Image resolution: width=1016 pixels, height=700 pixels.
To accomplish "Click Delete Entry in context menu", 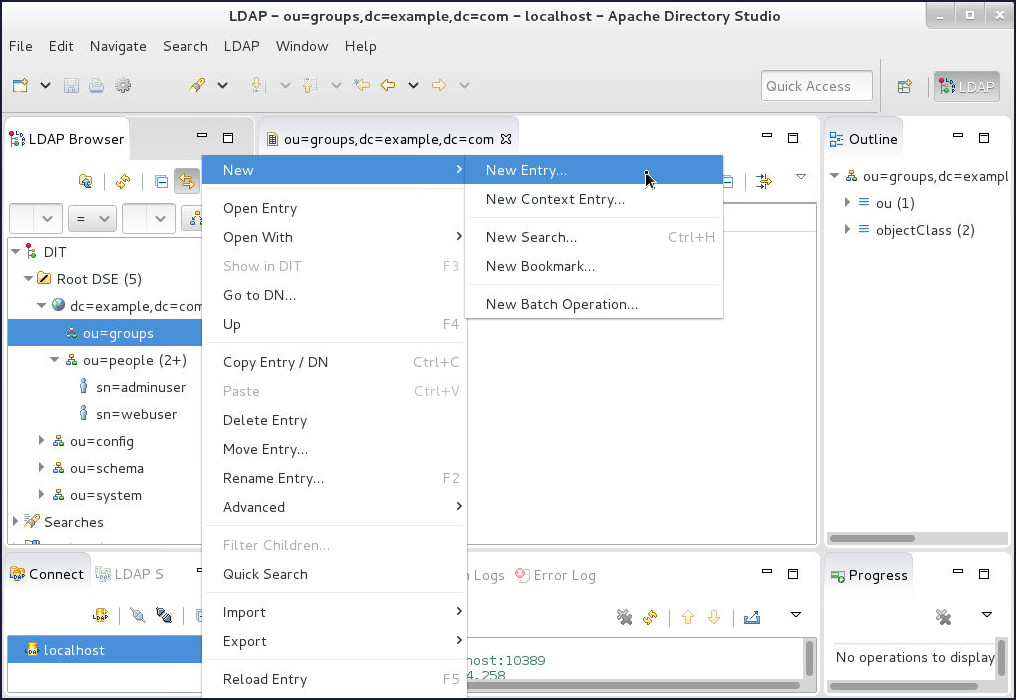I will pyautogui.click(x=334, y=420).
